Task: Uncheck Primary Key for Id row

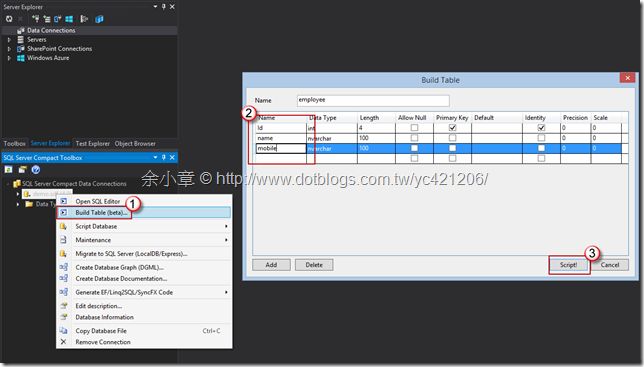Action: coord(452,128)
